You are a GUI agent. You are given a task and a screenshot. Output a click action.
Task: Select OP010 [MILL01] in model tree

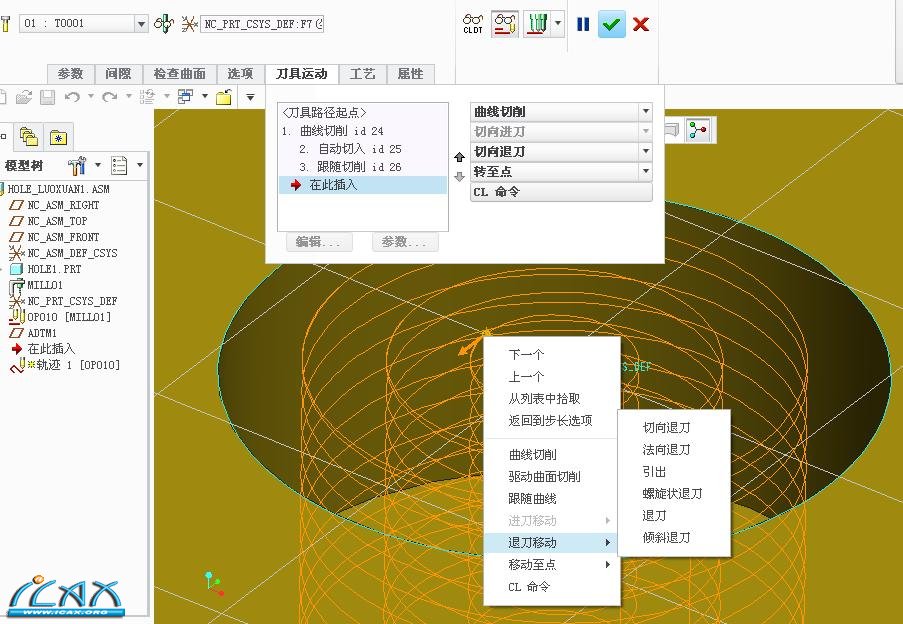pyautogui.click(x=69, y=317)
